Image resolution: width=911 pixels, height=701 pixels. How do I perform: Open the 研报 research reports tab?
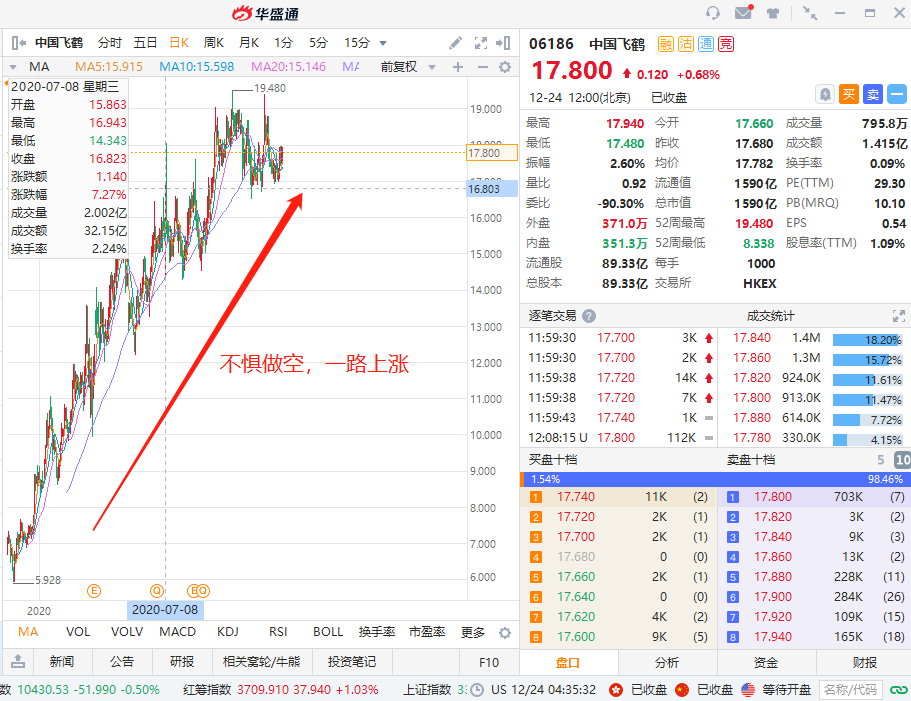[x=182, y=662]
